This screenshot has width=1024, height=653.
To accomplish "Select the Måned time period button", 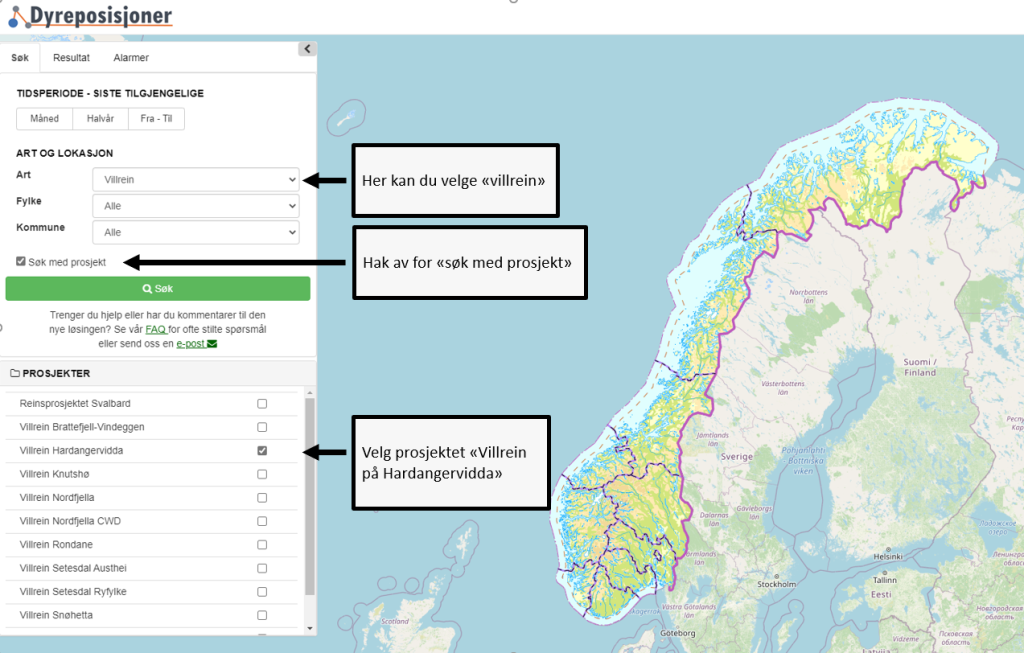I will (x=44, y=119).
